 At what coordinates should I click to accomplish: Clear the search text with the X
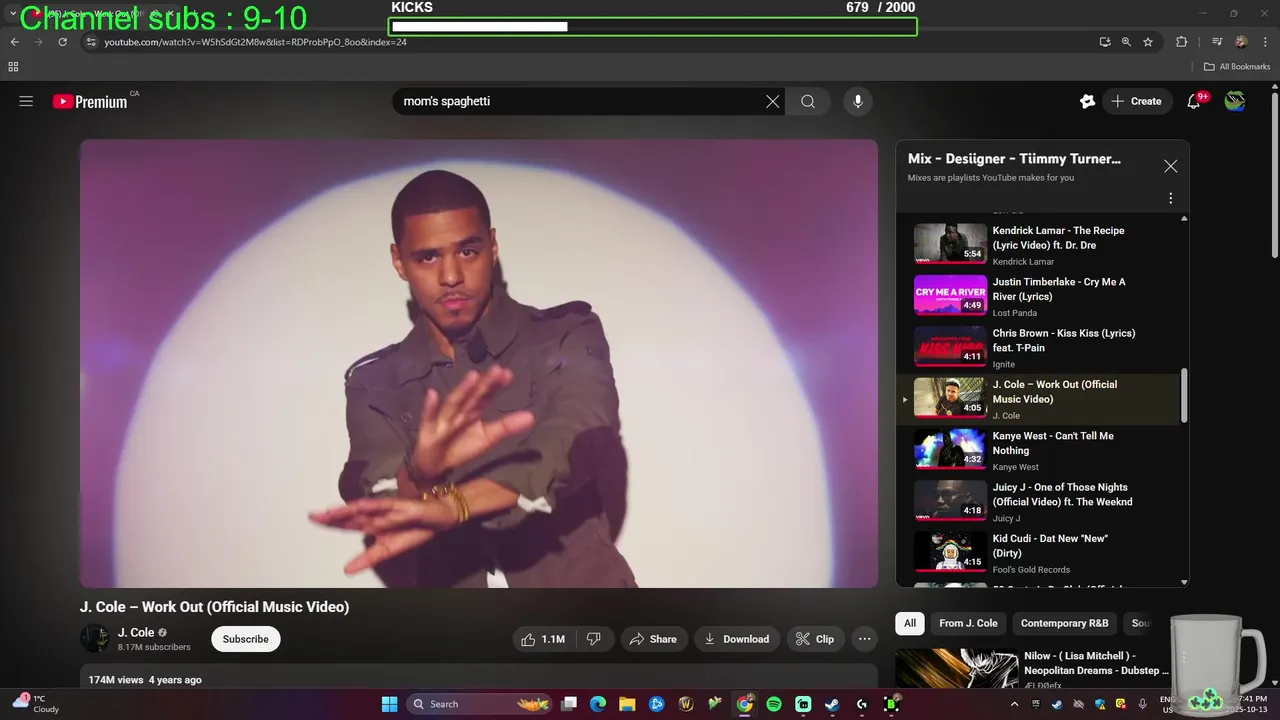(x=772, y=101)
